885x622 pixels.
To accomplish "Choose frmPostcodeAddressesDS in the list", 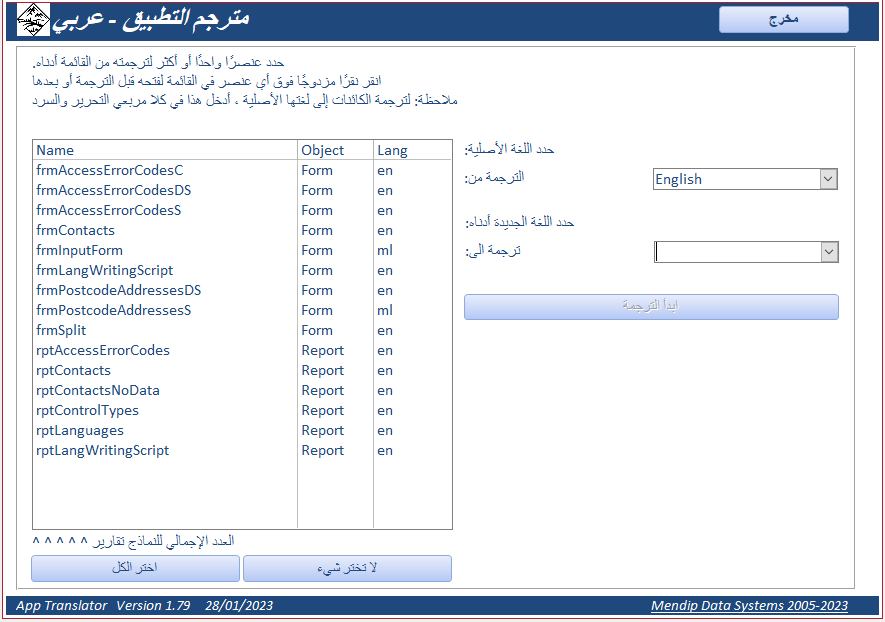I will (243, 291).
